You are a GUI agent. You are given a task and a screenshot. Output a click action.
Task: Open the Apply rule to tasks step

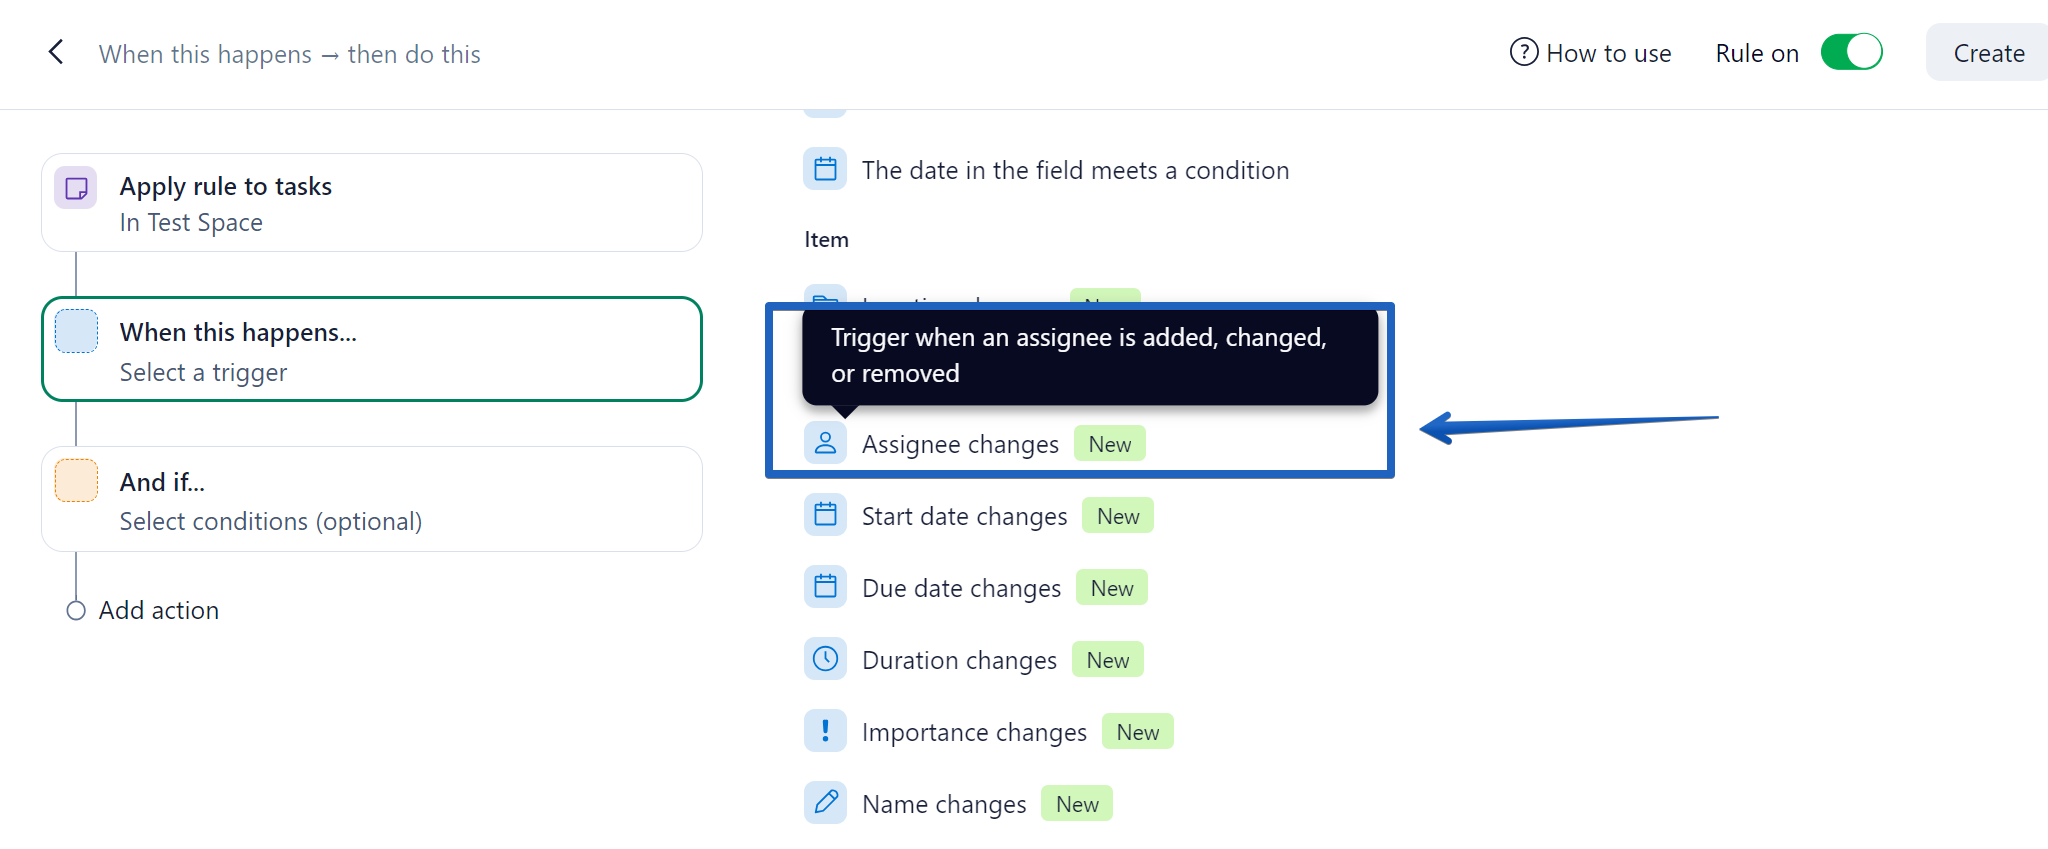click(x=371, y=203)
